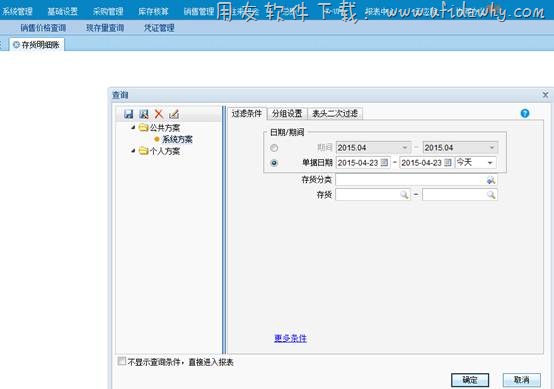Open the second 2015.04 period dropdown
Screen dimensions: 554x389
point(492,147)
